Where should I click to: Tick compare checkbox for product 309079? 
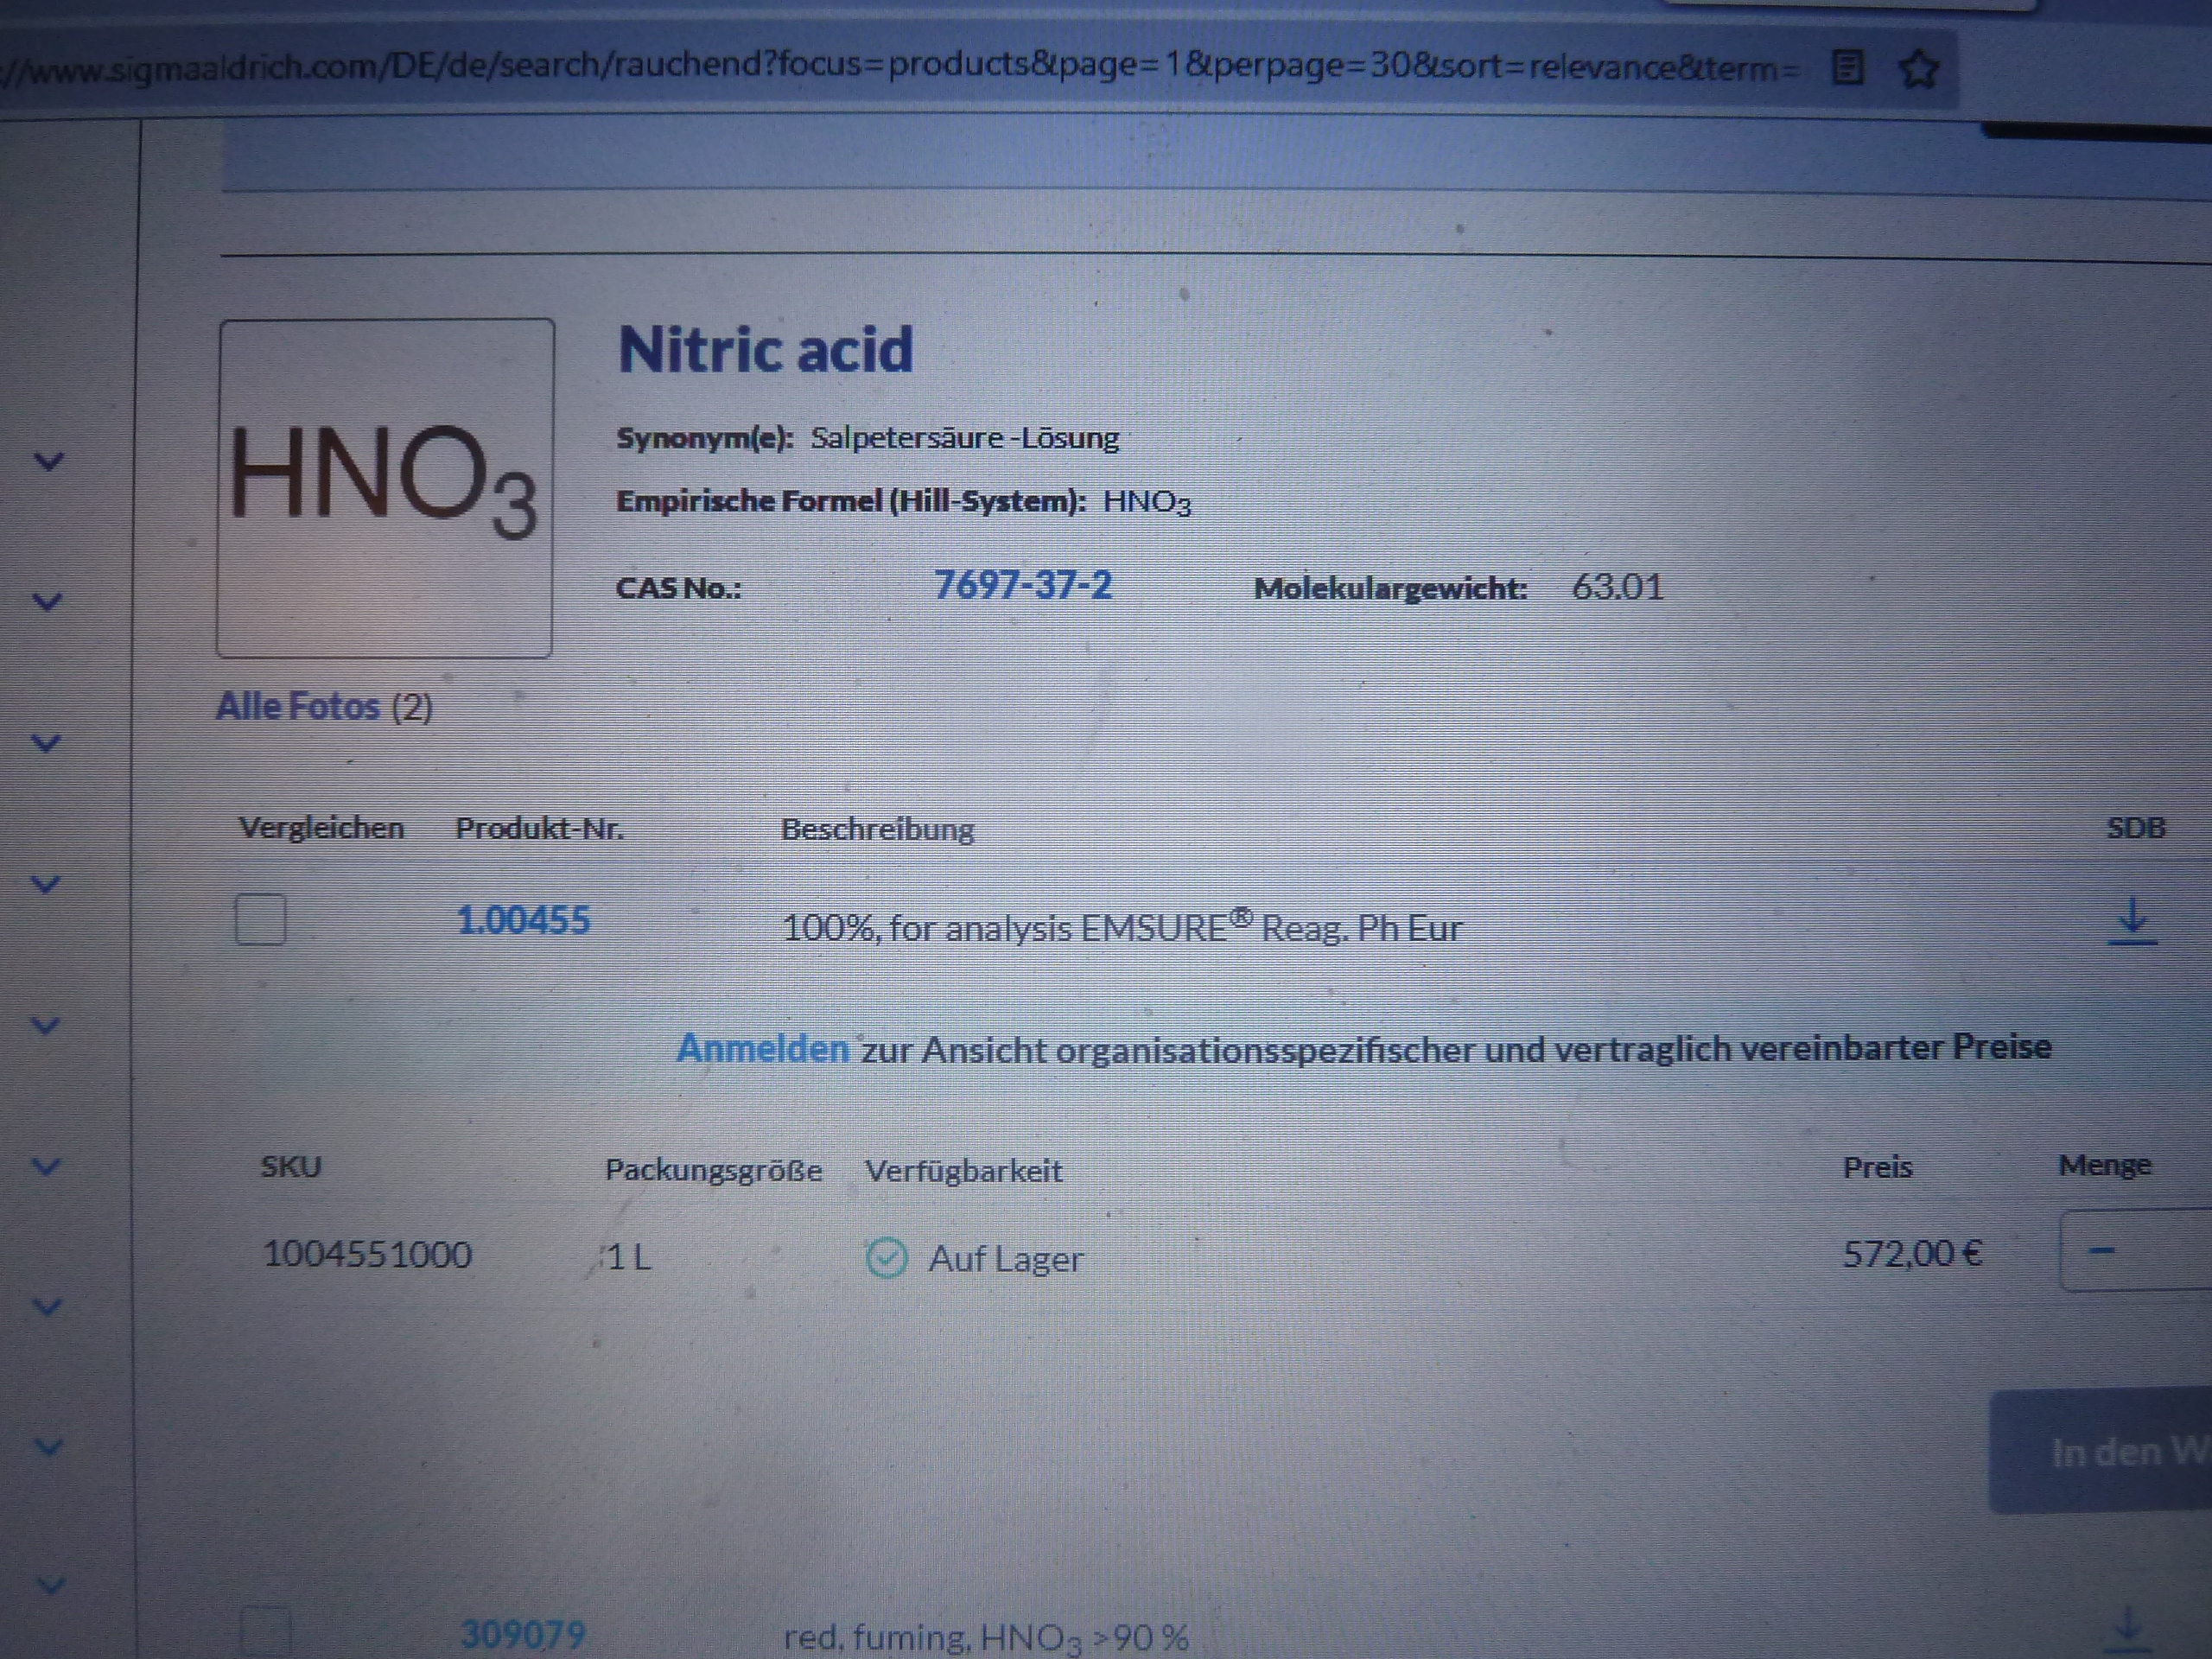[266, 1633]
